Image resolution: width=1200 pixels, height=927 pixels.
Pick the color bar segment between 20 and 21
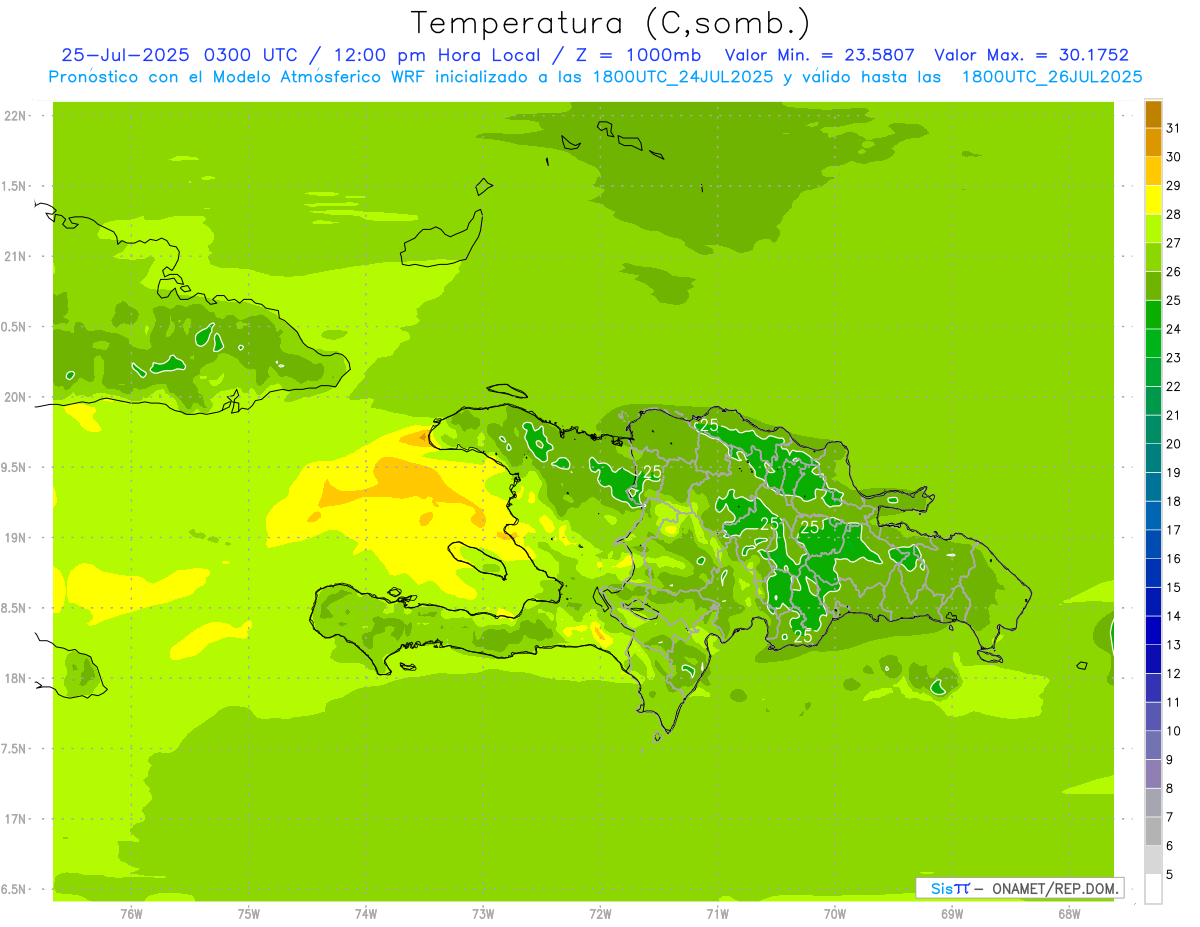click(1153, 429)
